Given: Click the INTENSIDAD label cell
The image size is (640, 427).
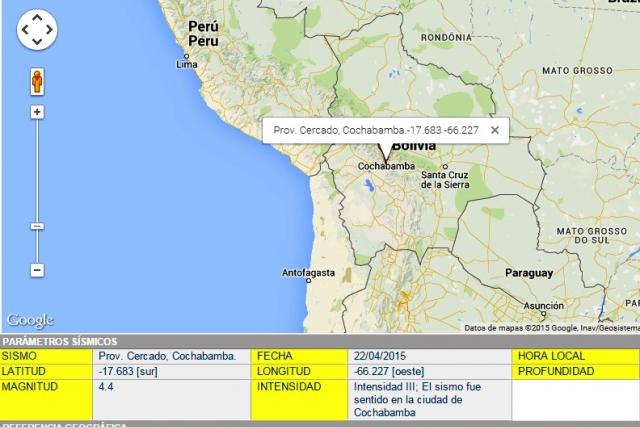Looking at the screenshot, I should (x=299, y=400).
